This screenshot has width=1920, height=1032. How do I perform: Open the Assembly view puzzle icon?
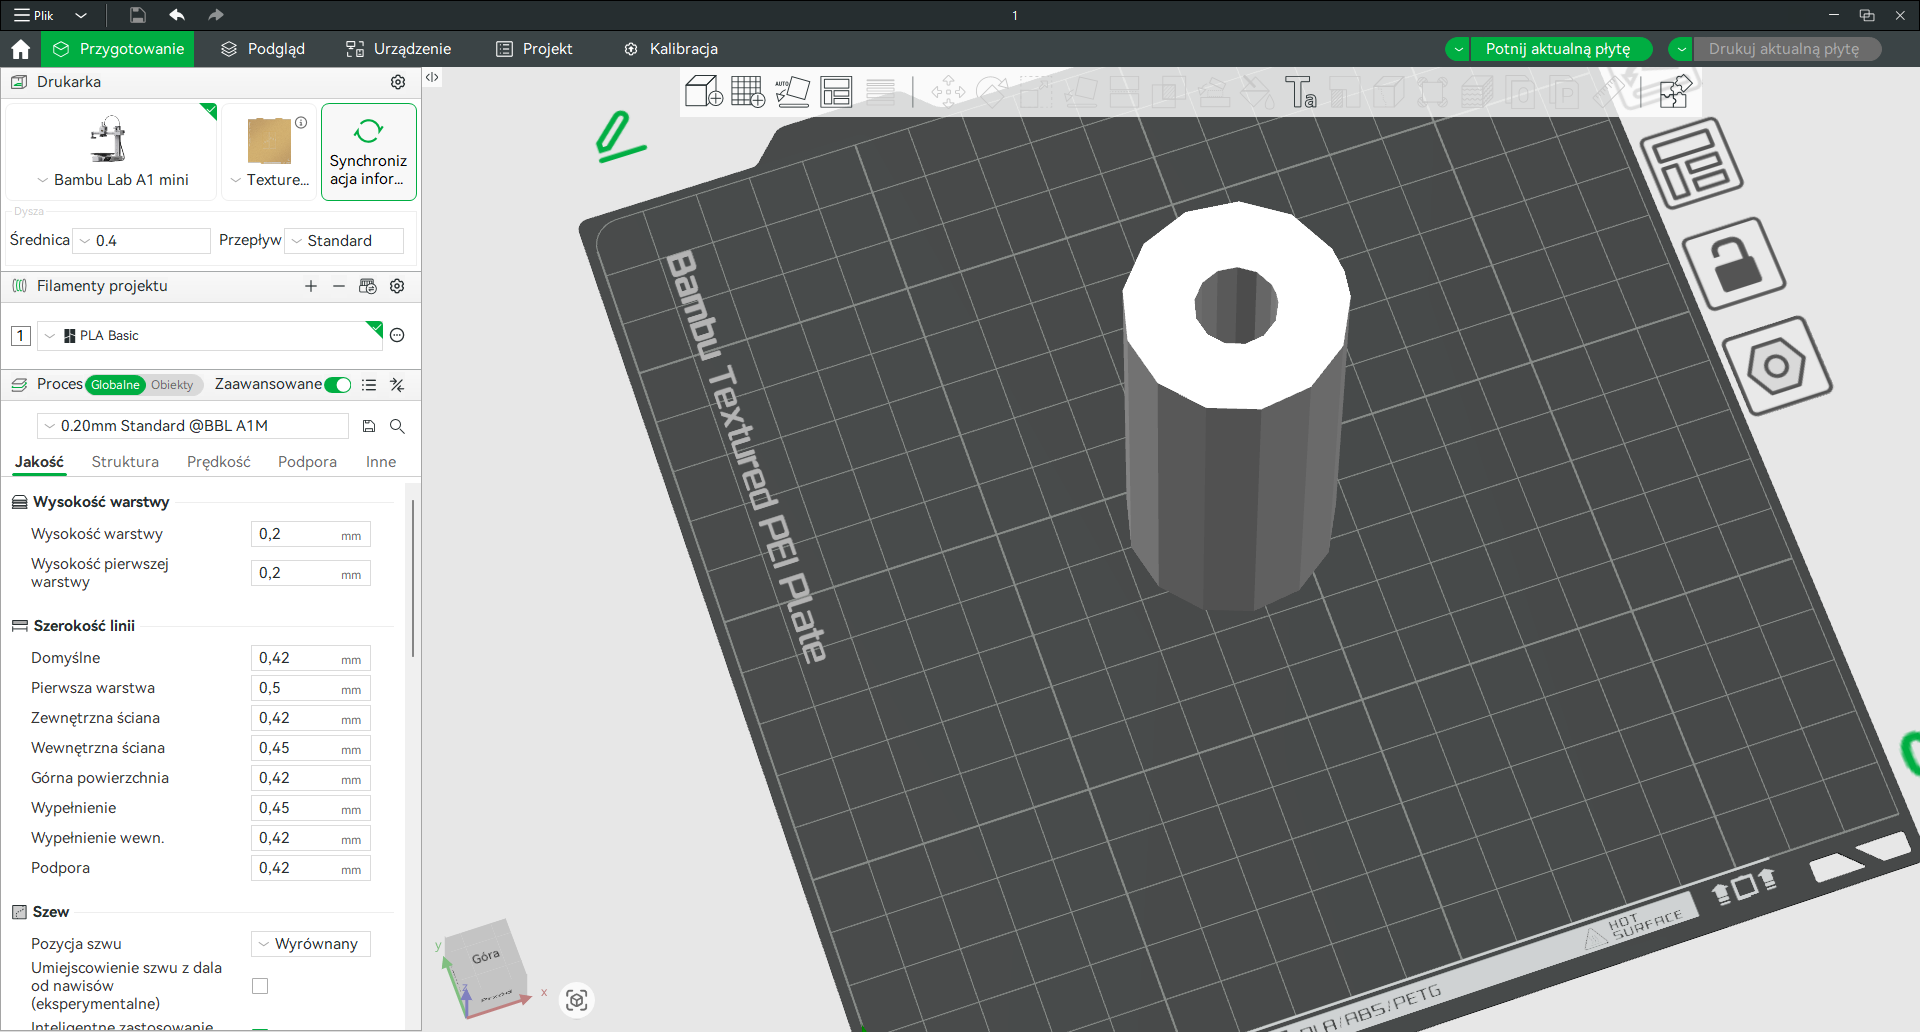tap(1675, 92)
